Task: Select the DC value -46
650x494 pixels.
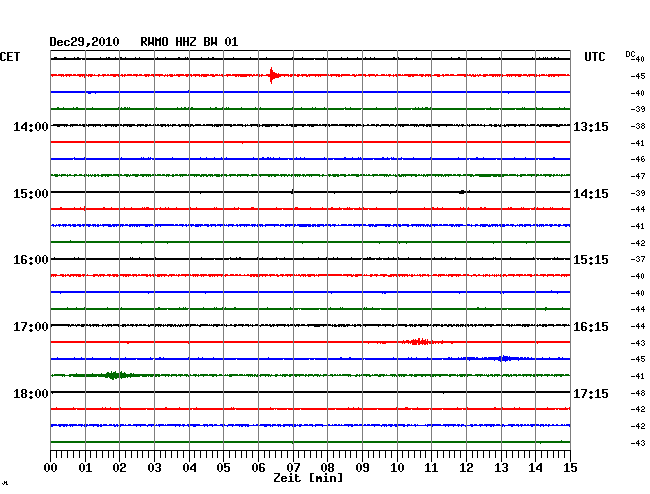Action: [x=638, y=159]
